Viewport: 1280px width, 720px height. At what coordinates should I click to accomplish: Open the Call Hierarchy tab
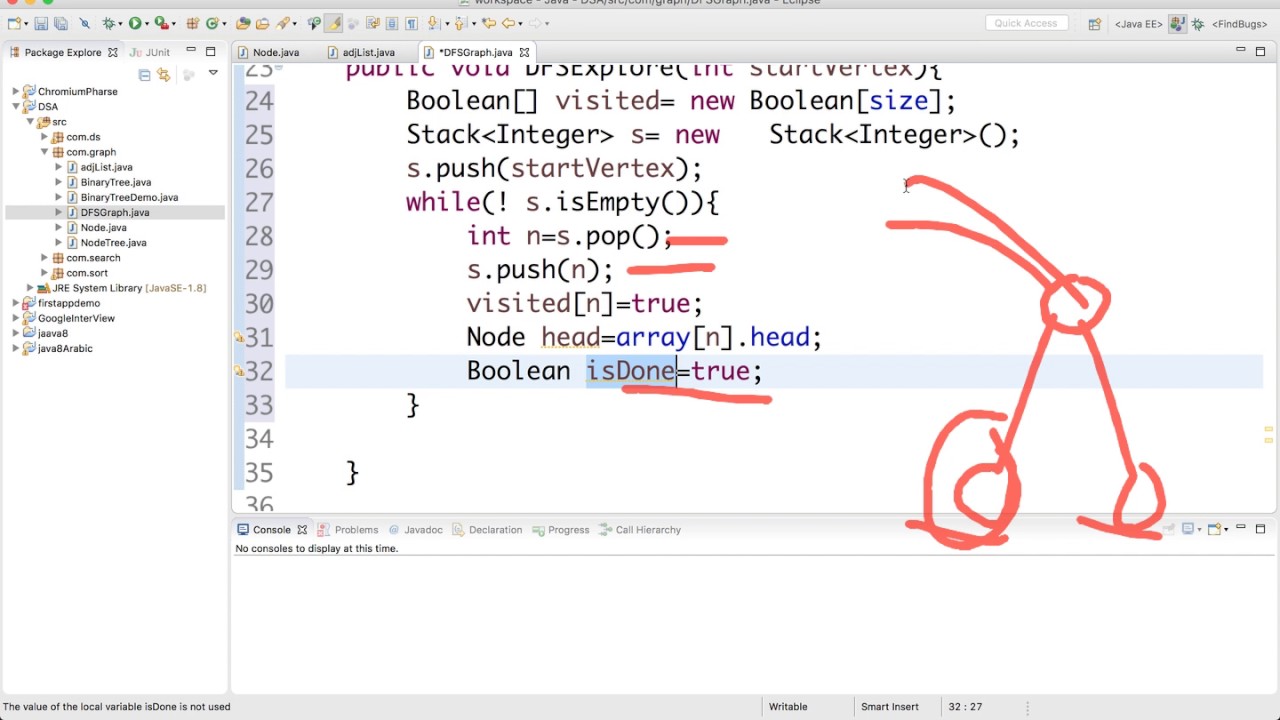(x=640, y=530)
